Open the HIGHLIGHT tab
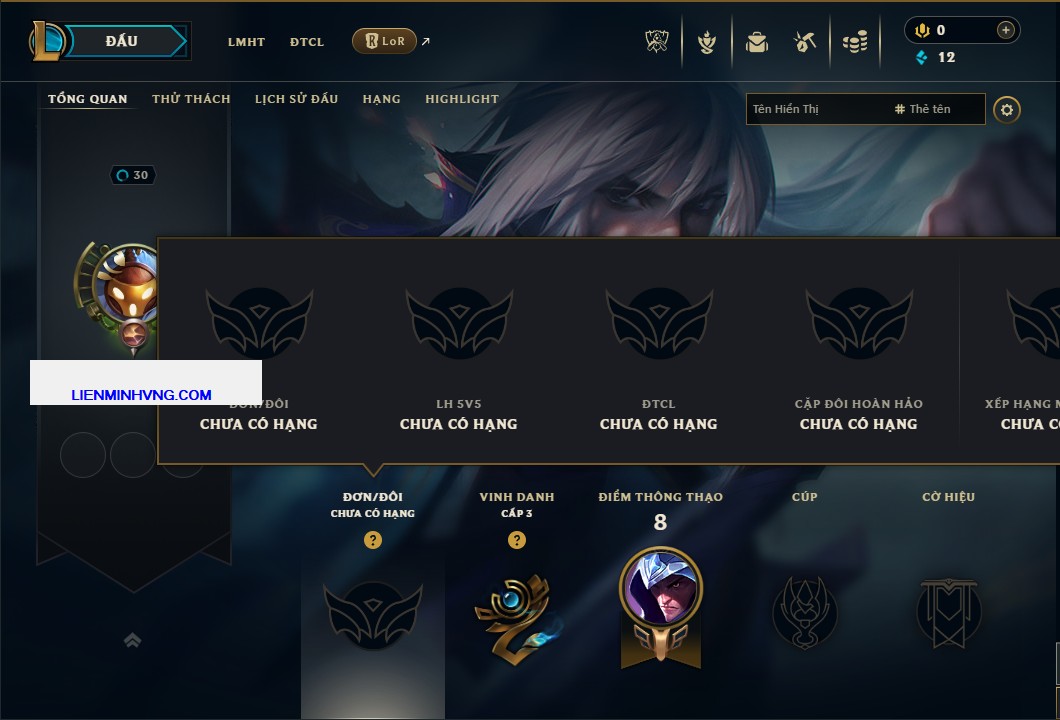 (x=462, y=99)
